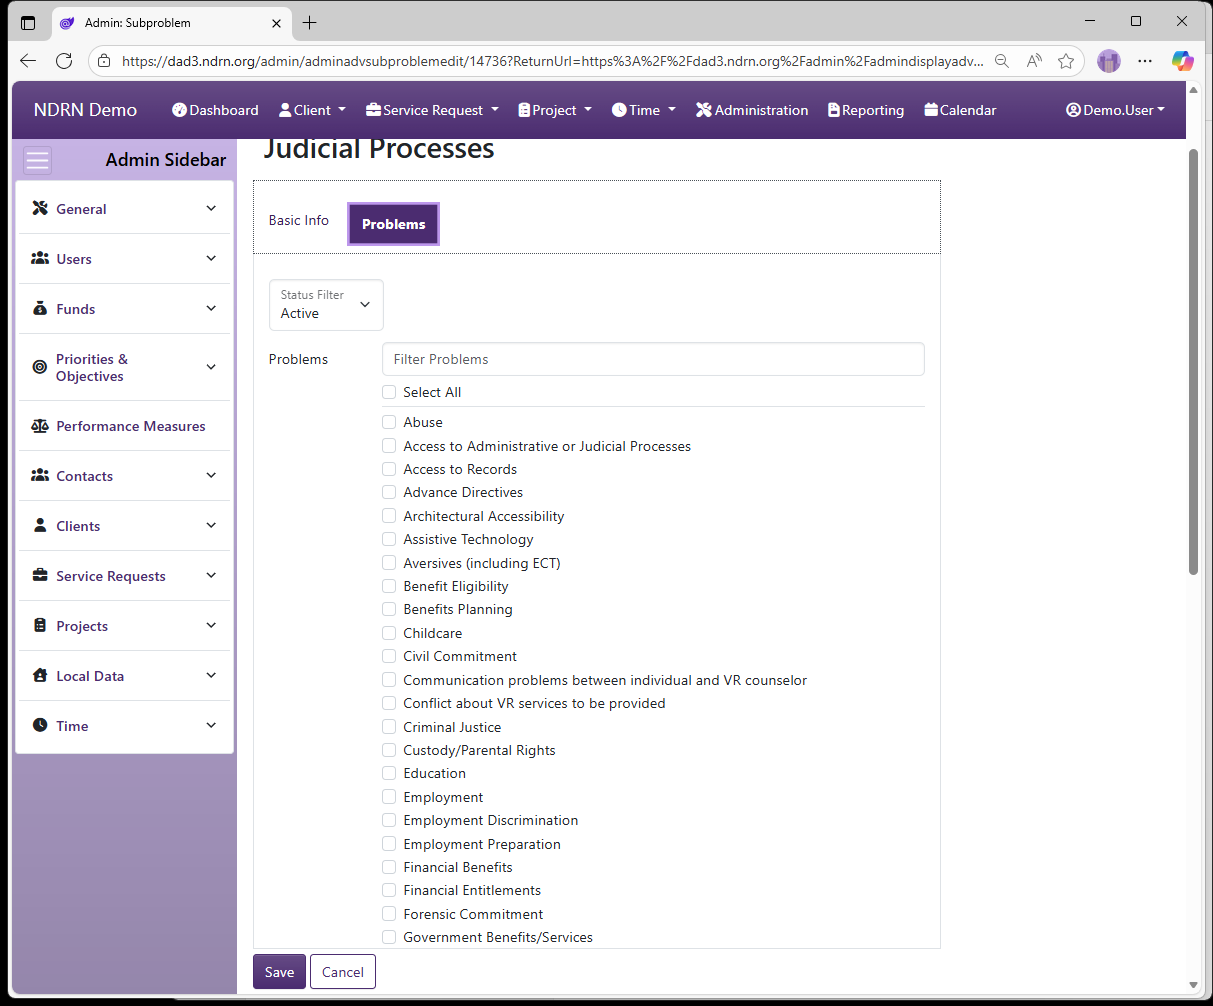The image size is (1213, 1006).
Task: Open the Service Request navbar menu
Action: (432, 110)
